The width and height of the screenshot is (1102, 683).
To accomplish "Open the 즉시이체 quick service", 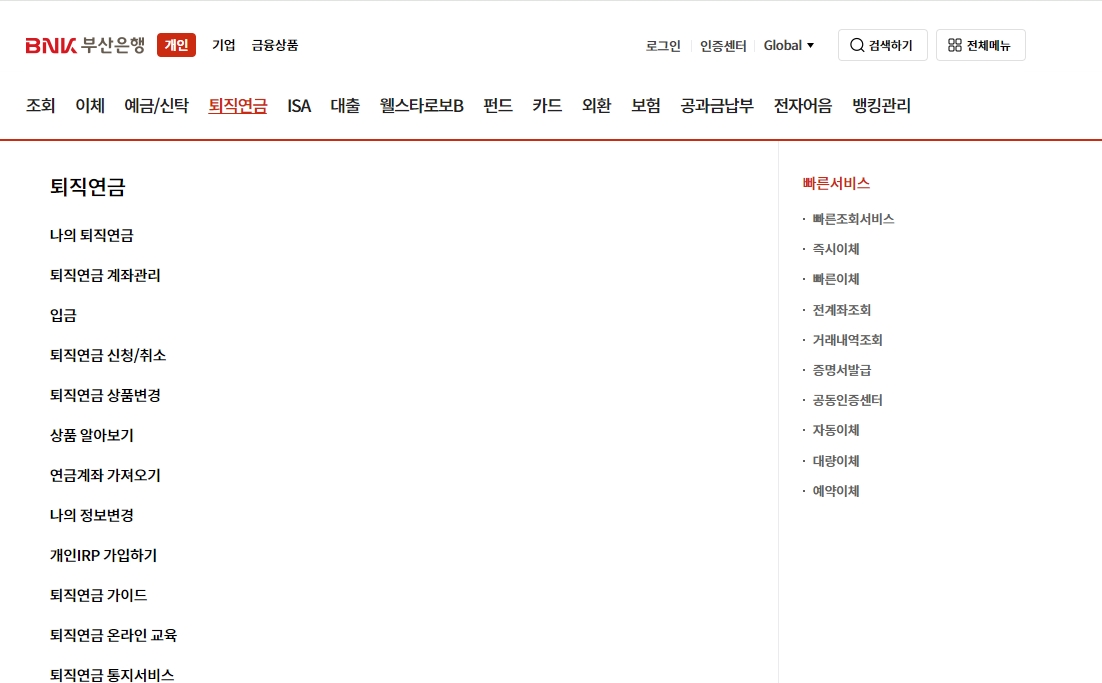I will [x=834, y=248].
